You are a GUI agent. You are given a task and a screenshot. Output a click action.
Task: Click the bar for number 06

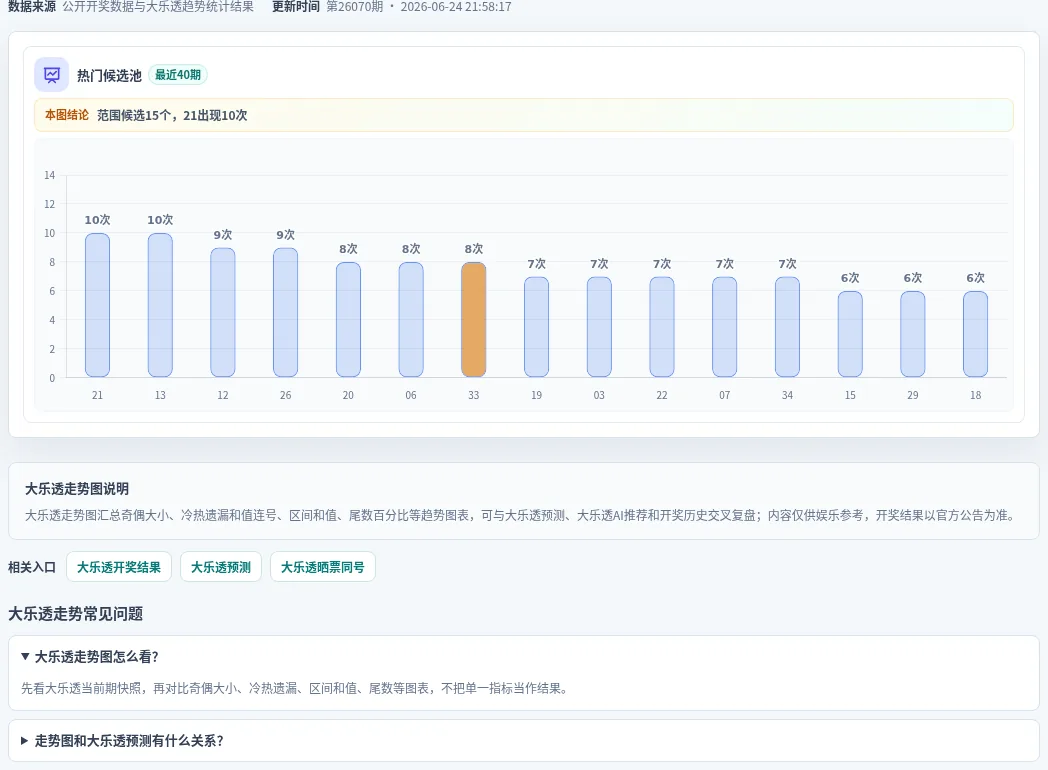(x=411, y=319)
